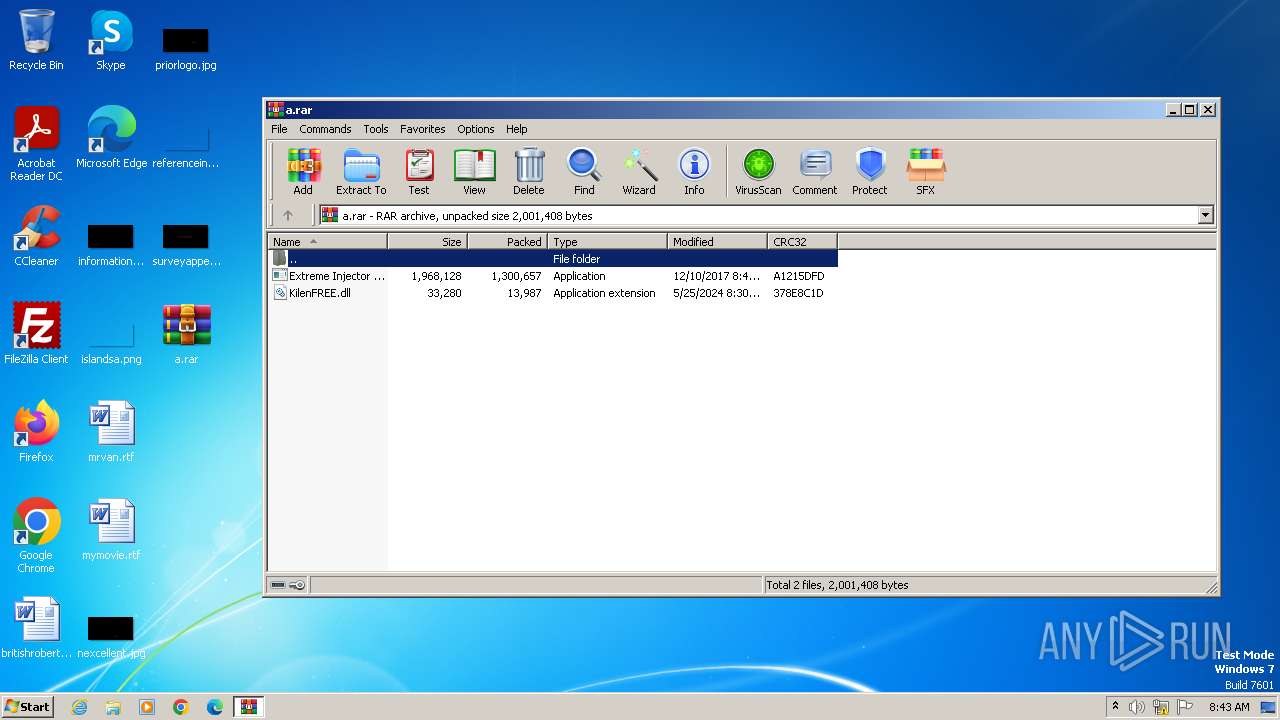Open the Tools menu
The image size is (1280, 720).
click(376, 129)
